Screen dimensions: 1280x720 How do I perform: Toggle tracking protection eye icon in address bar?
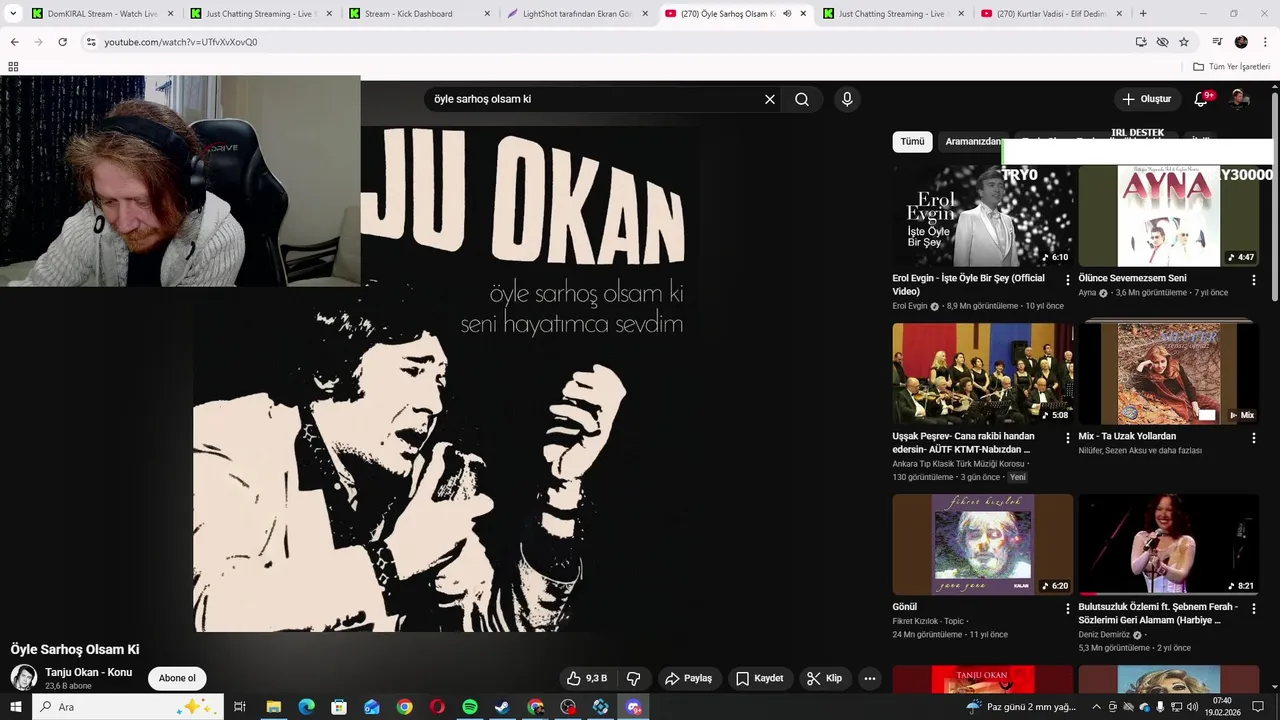point(1162,42)
